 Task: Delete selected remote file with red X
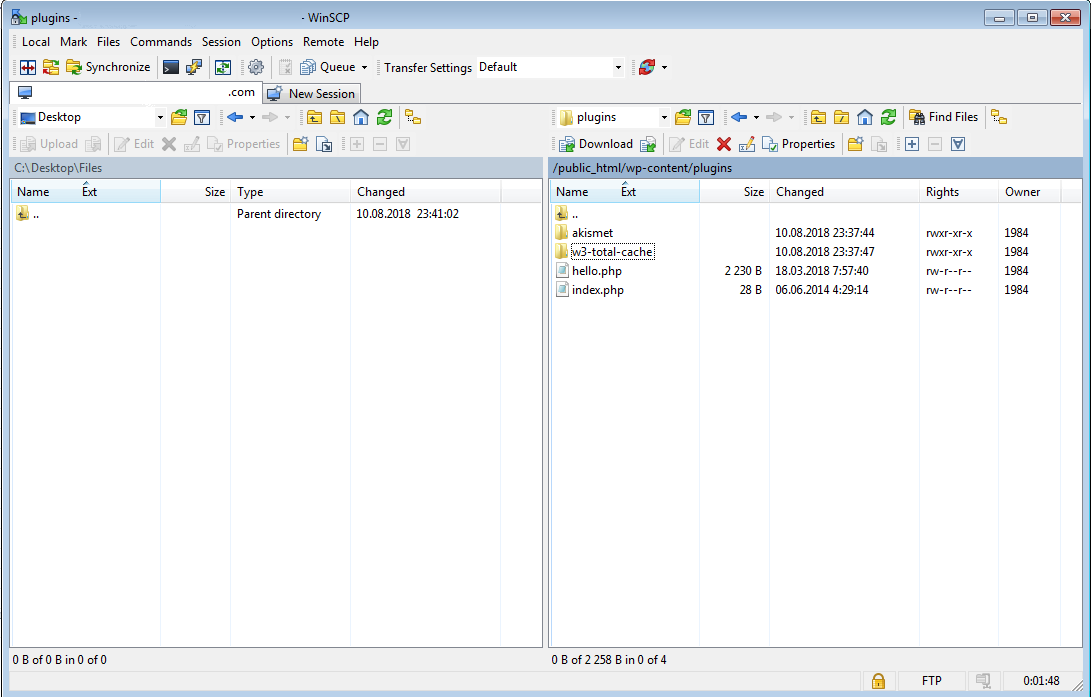point(724,144)
